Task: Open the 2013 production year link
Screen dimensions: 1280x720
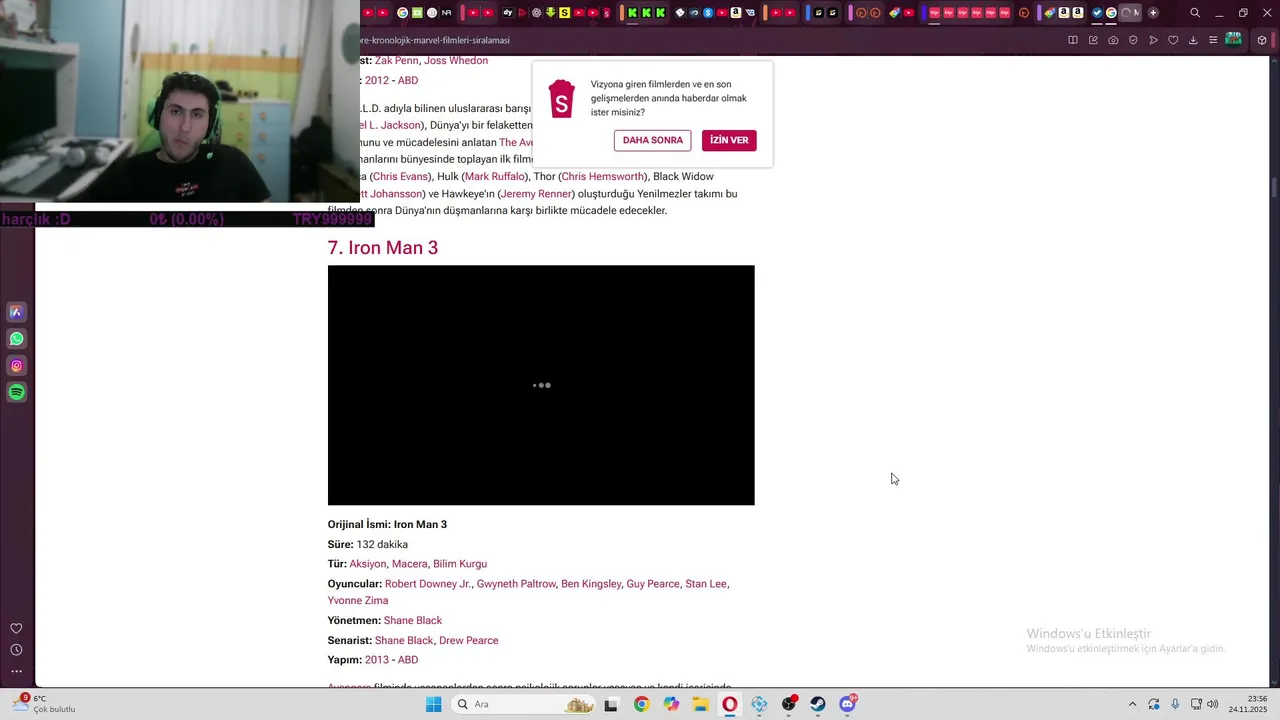Action: 377,660
